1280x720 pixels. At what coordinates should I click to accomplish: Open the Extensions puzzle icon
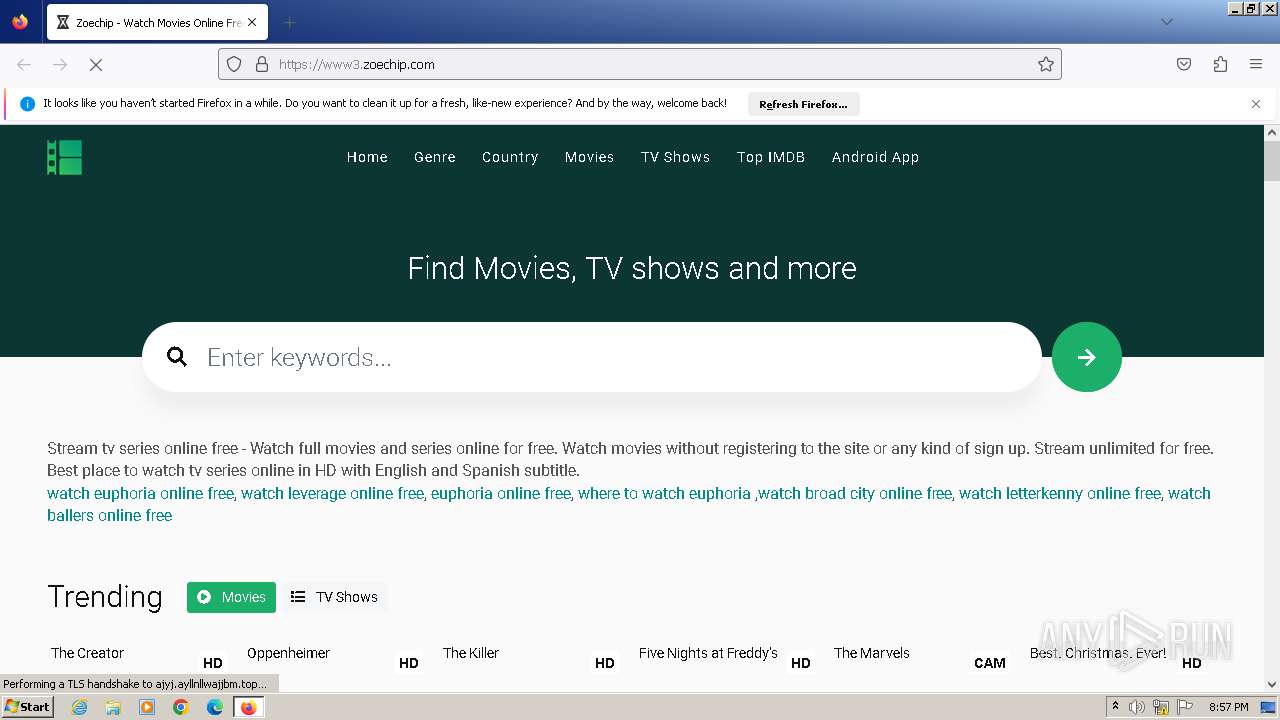point(1220,64)
